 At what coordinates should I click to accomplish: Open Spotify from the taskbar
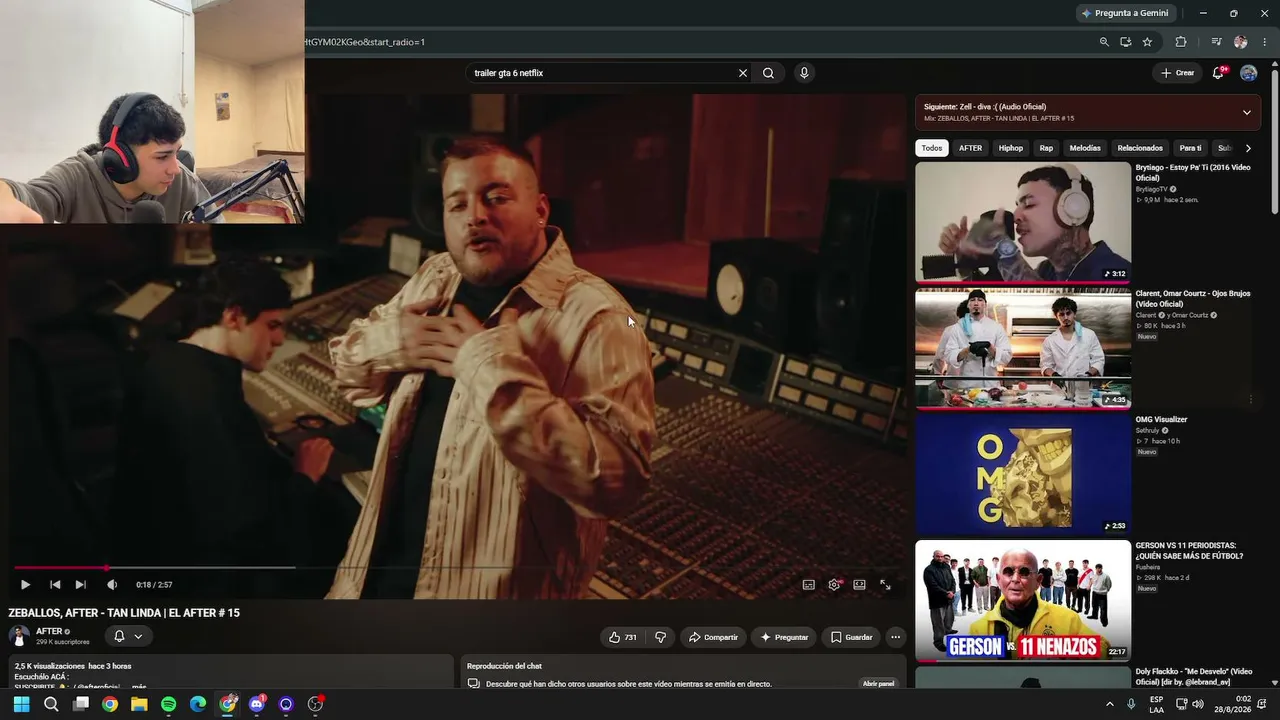(x=169, y=704)
